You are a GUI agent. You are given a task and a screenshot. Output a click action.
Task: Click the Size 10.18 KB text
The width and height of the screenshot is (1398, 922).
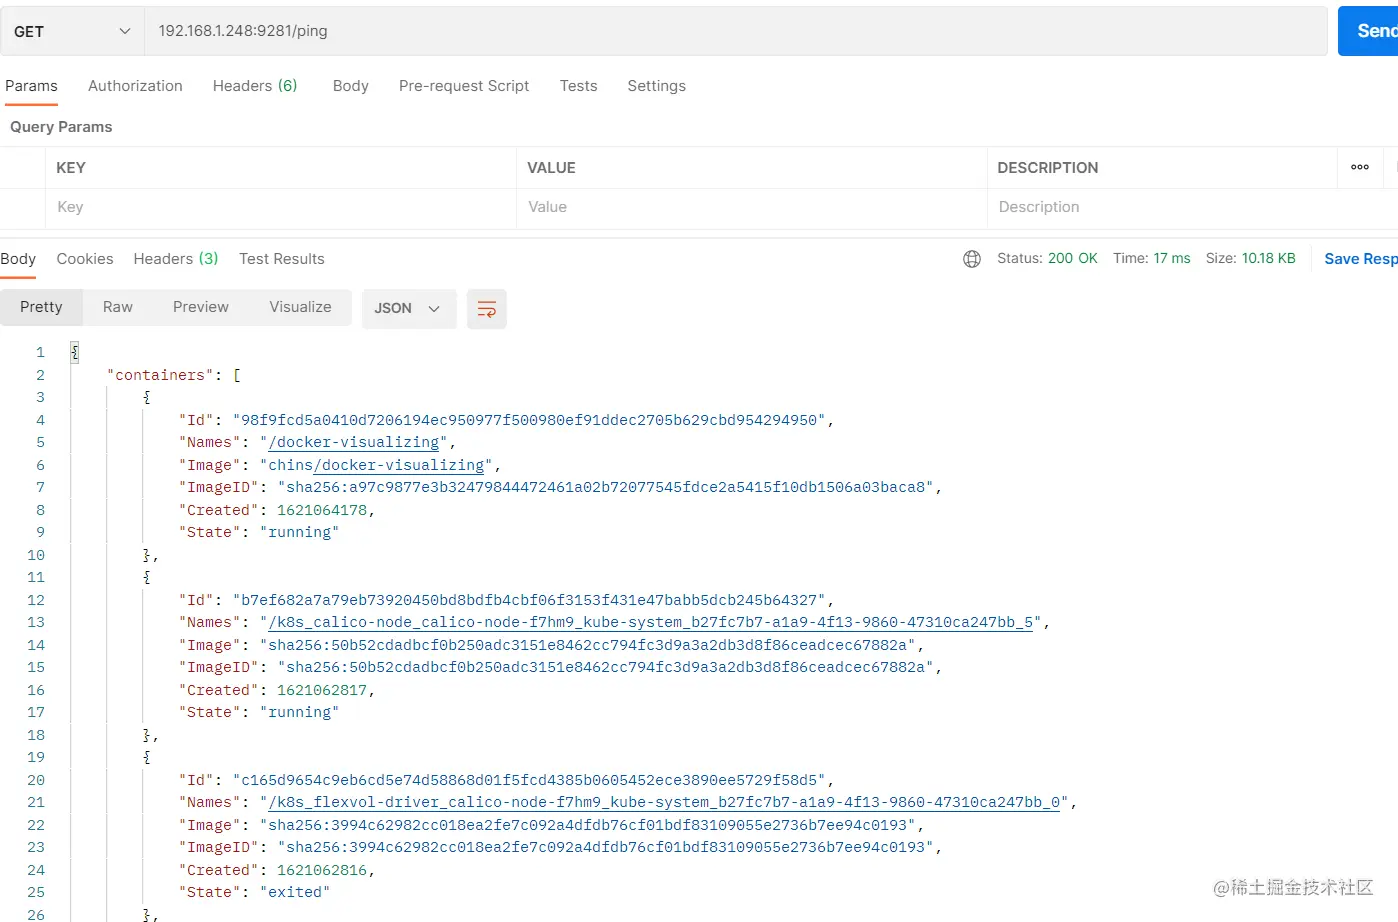[x=1250, y=258]
